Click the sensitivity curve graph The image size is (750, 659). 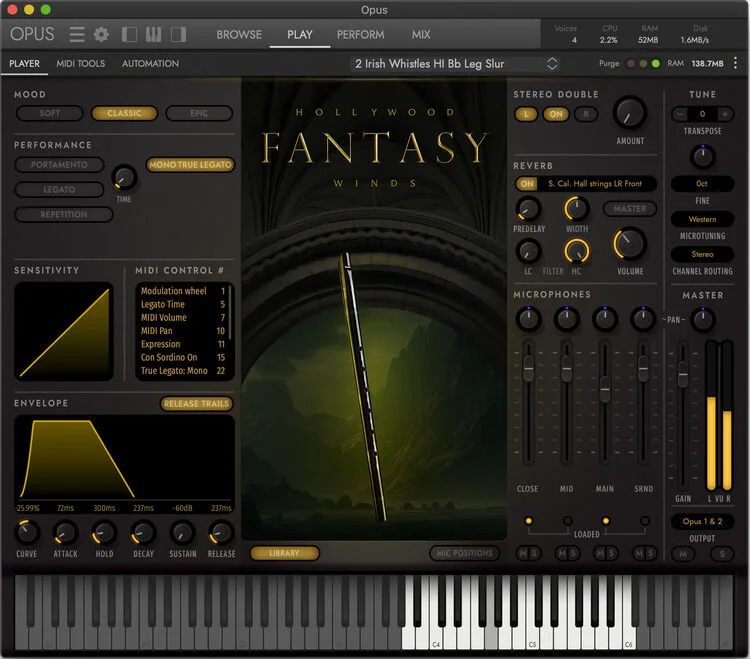pyautogui.click(x=64, y=331)
